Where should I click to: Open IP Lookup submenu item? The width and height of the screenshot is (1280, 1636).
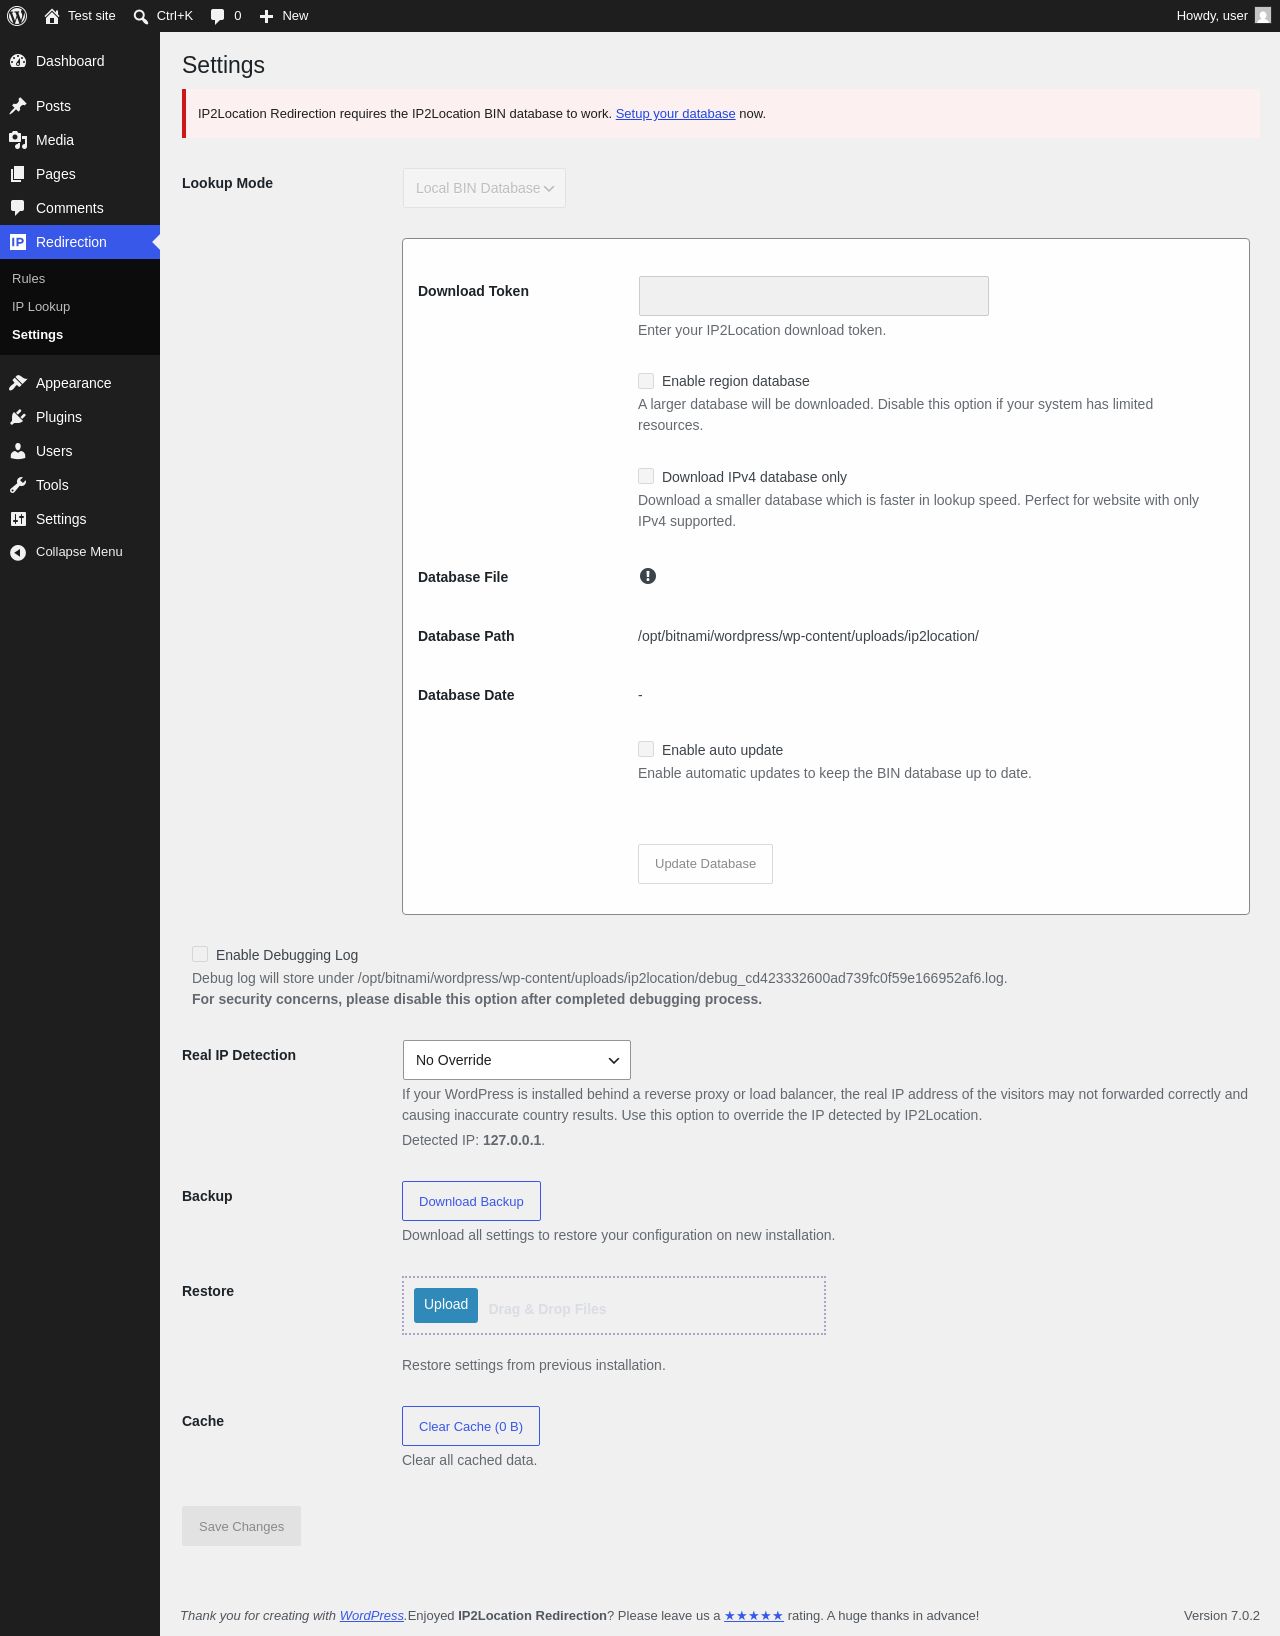click(41, 307)
